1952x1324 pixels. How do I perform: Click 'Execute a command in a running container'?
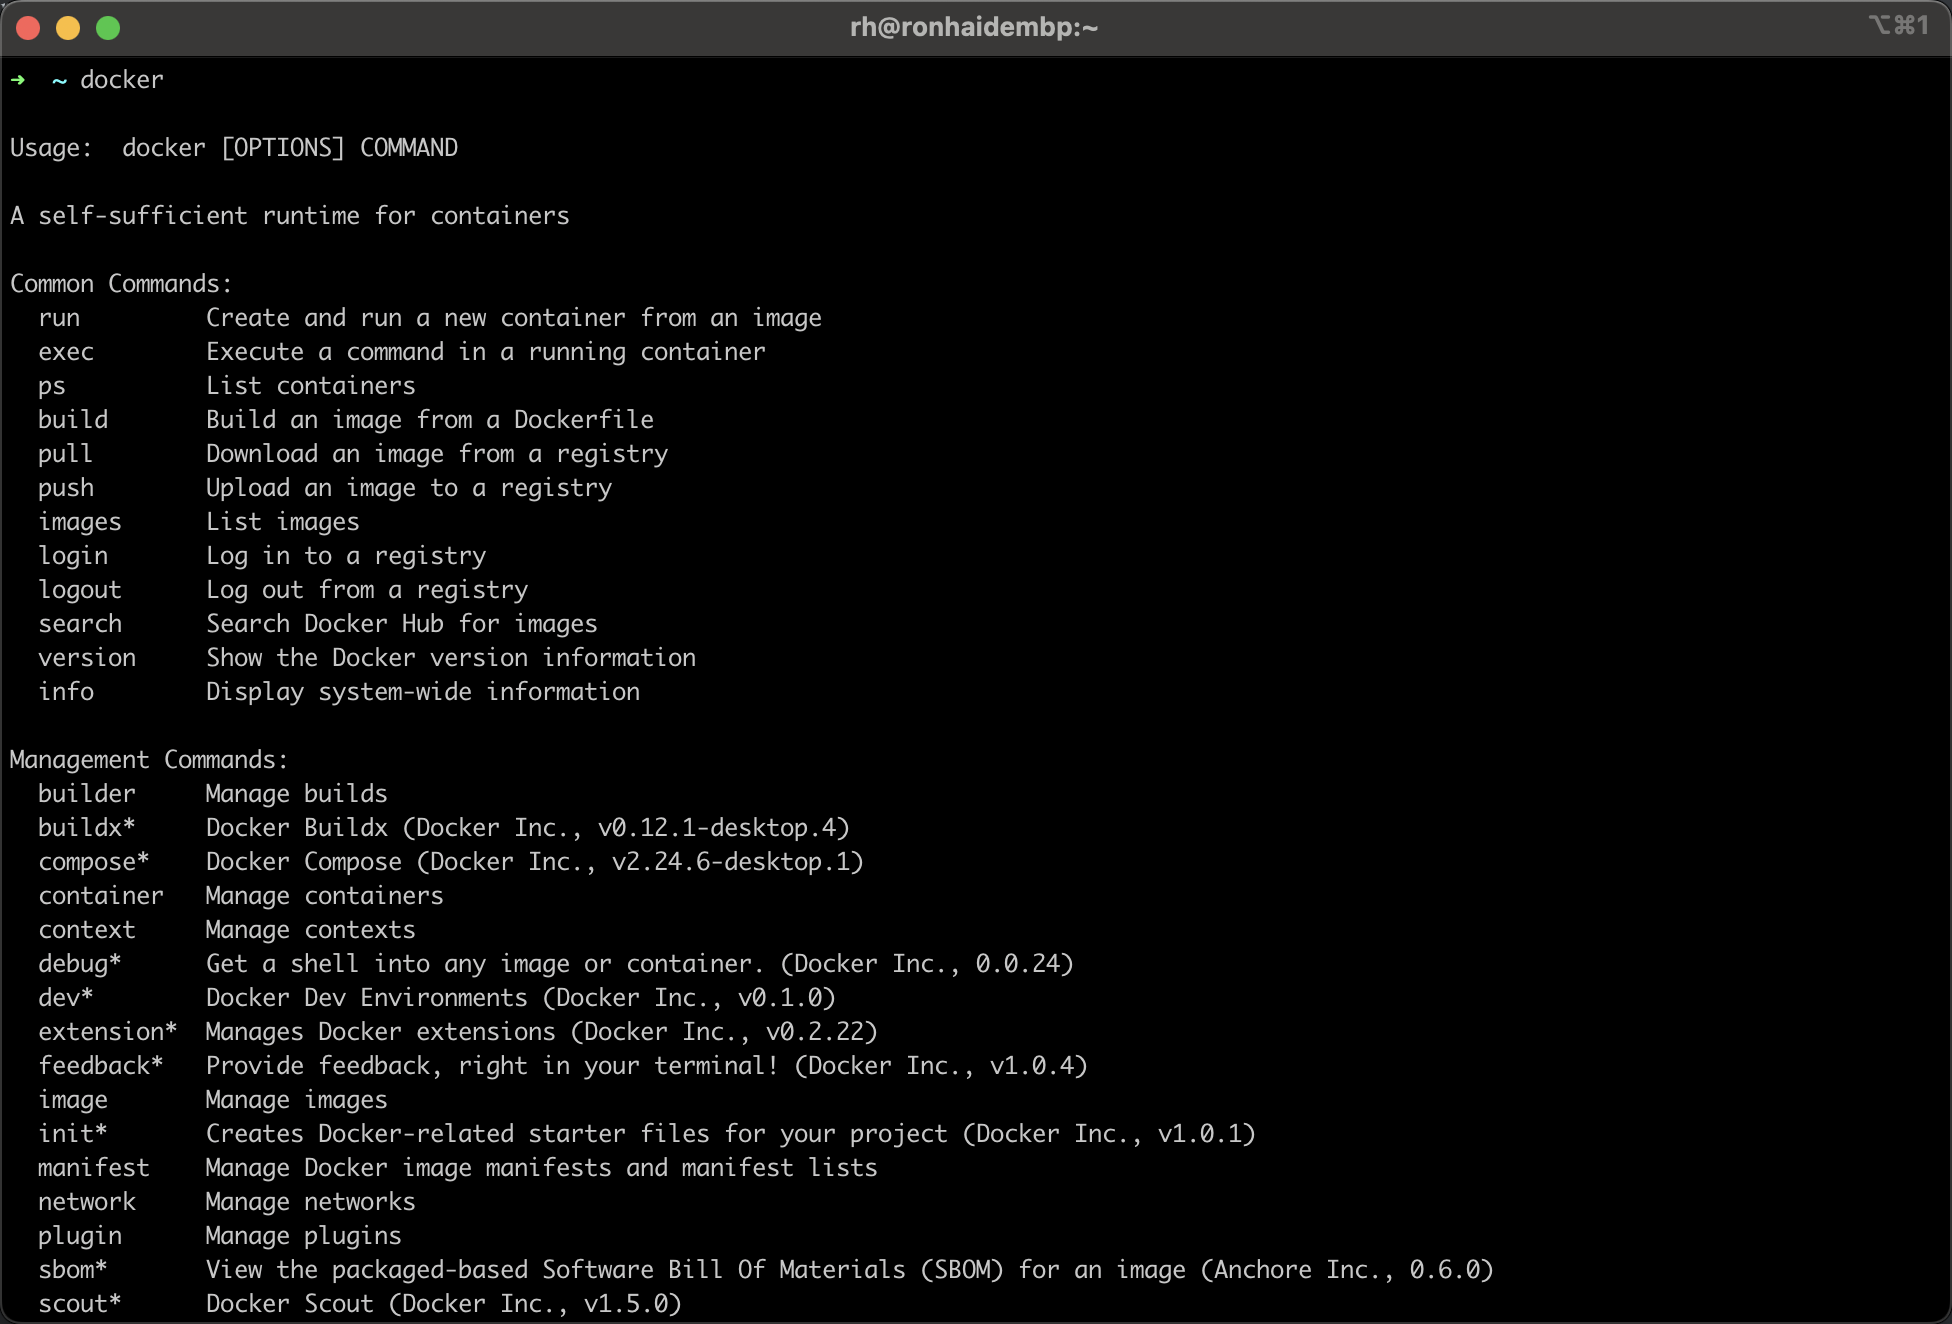click(x=486, y=352)
